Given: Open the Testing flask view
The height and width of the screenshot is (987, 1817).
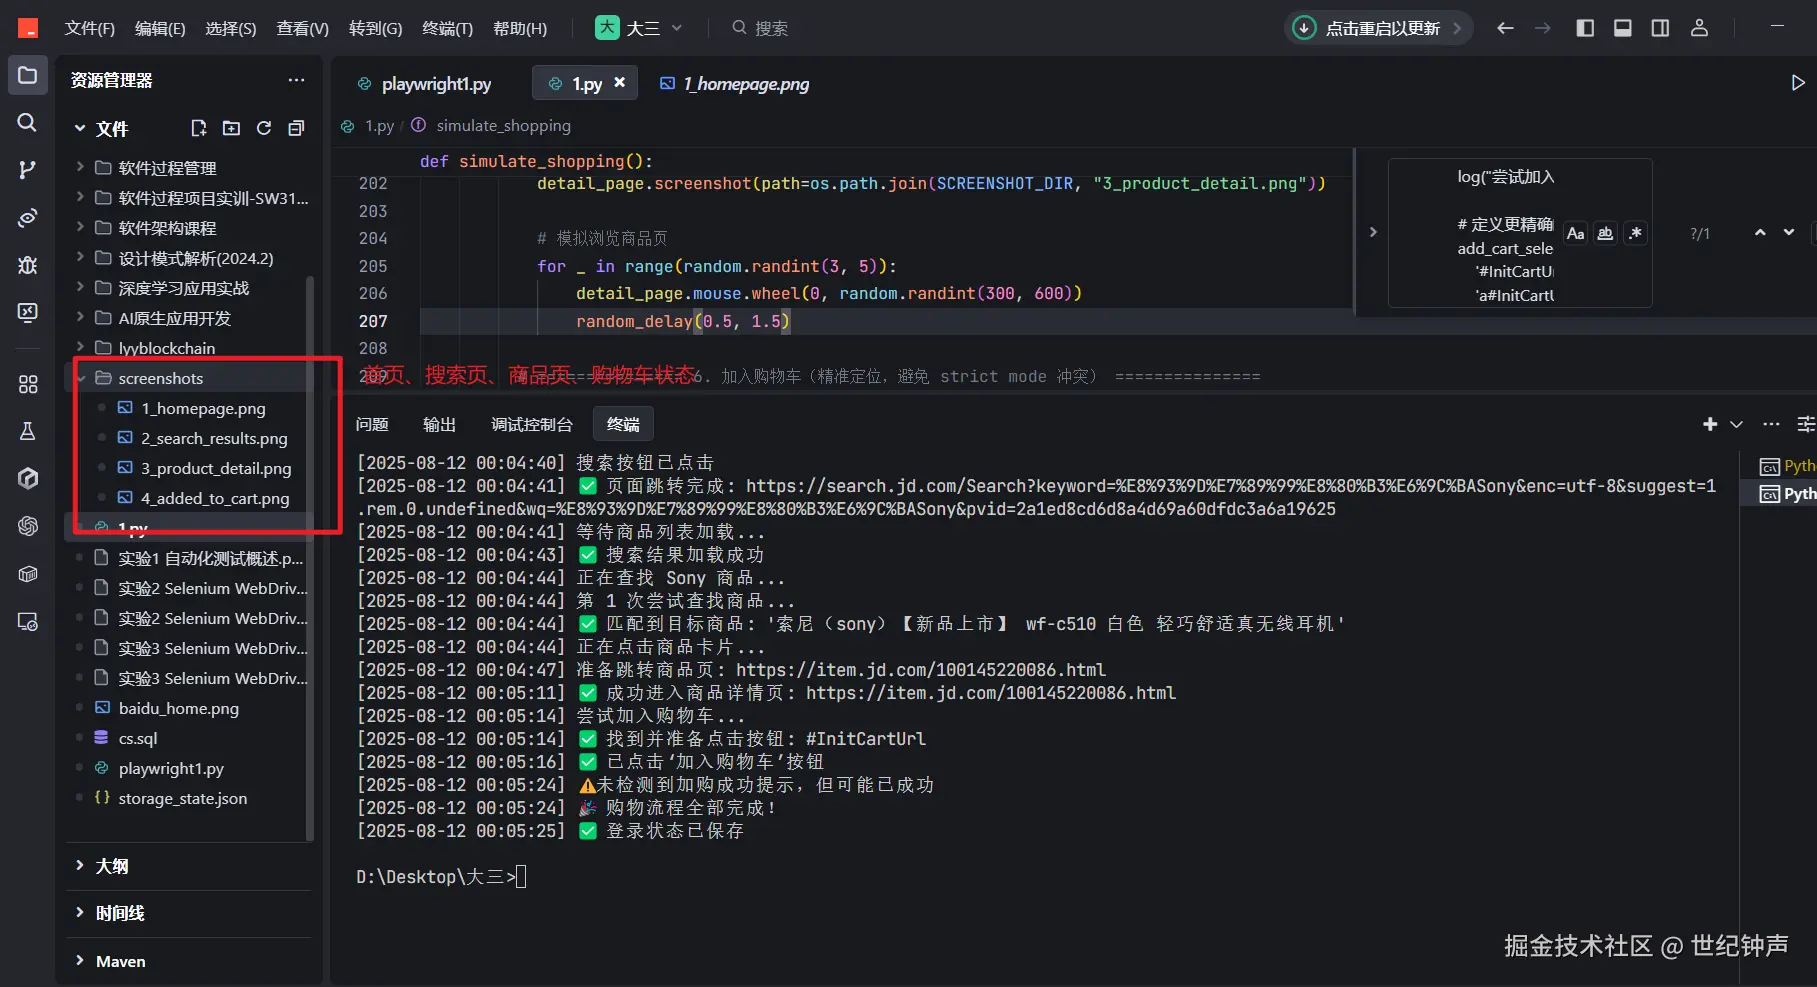Looking at the screenshot, I should (x=28, y=431).
